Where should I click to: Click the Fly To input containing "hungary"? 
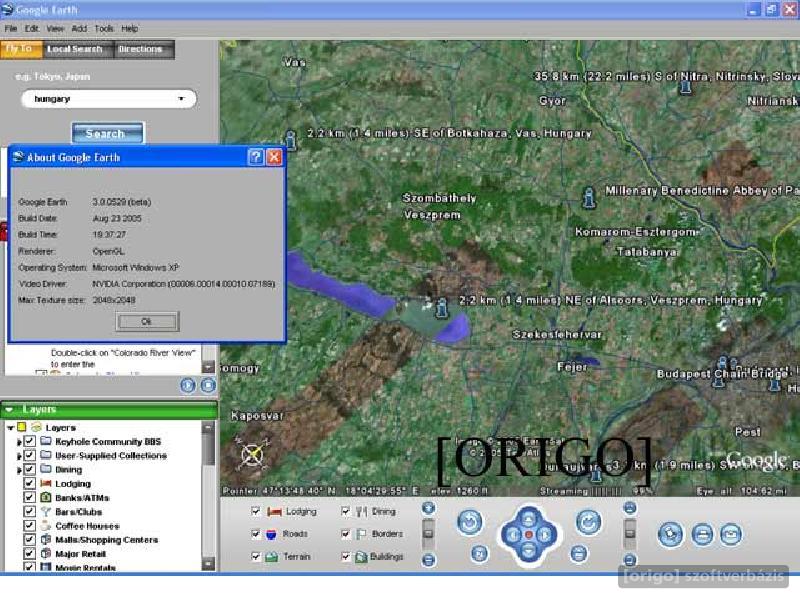[109, 99]
